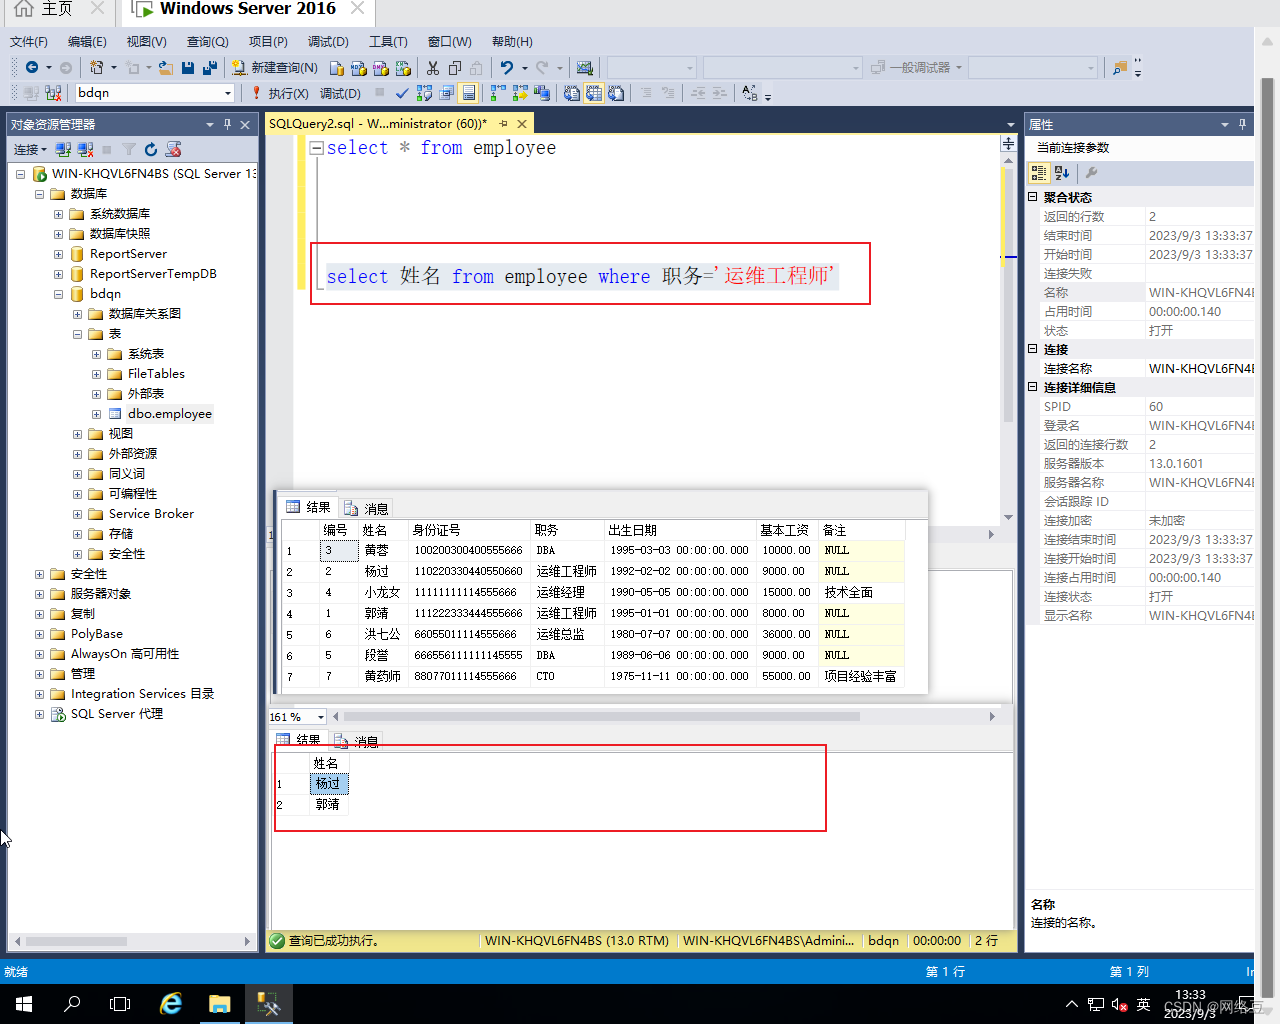Click the Activity Monitor icon
This screenshot has height=1024, width=1280.
585,67
